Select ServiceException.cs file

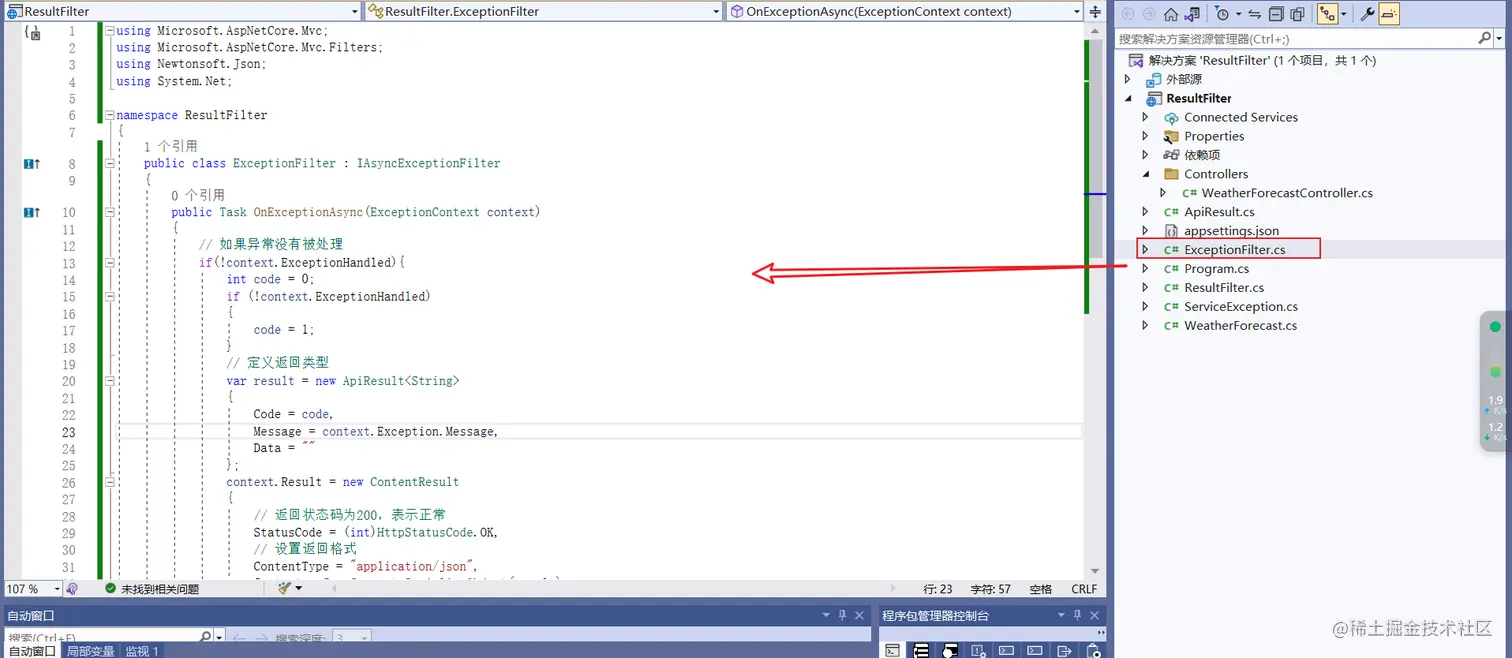pyautogui.click(x=1241, y=307)
